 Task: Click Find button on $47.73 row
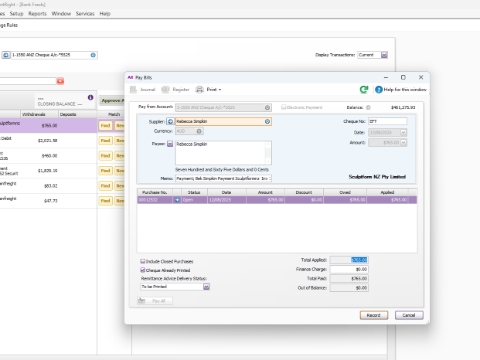click(105, 201)
